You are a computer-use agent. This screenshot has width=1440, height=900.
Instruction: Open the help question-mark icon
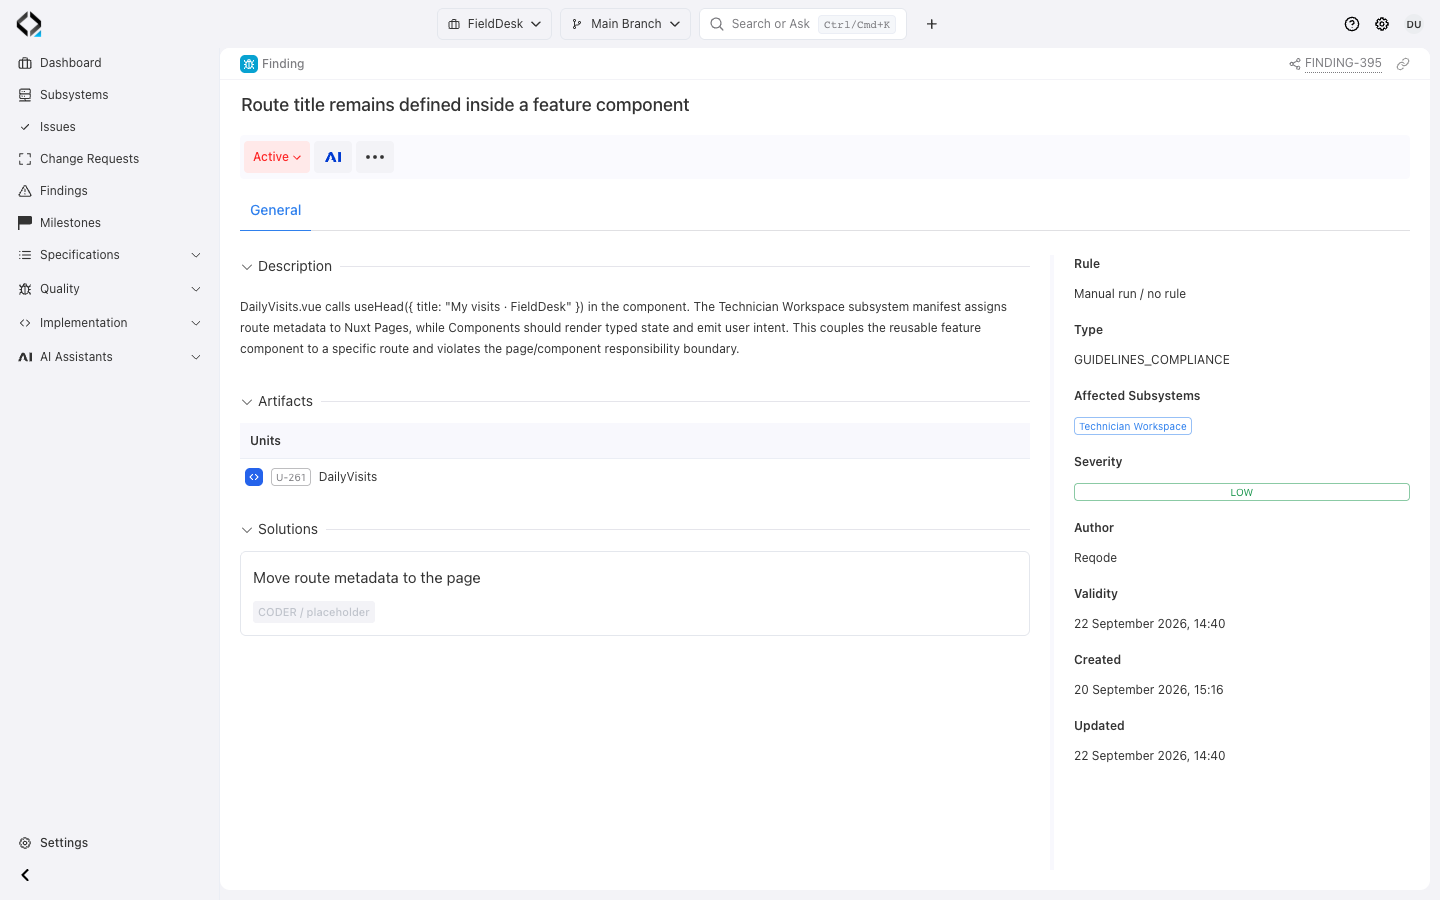[1352, 24]
